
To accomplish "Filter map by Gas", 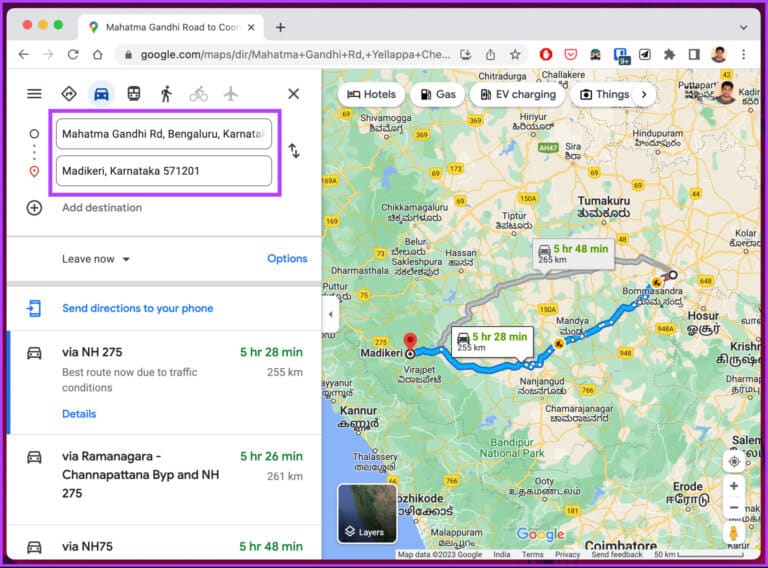I will coord(438,95).
